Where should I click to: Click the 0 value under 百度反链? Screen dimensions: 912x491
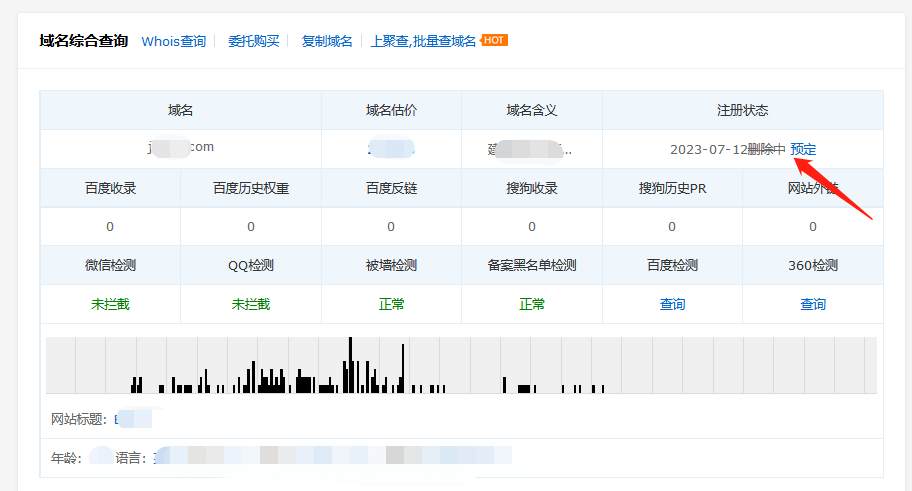pos(391,227)
